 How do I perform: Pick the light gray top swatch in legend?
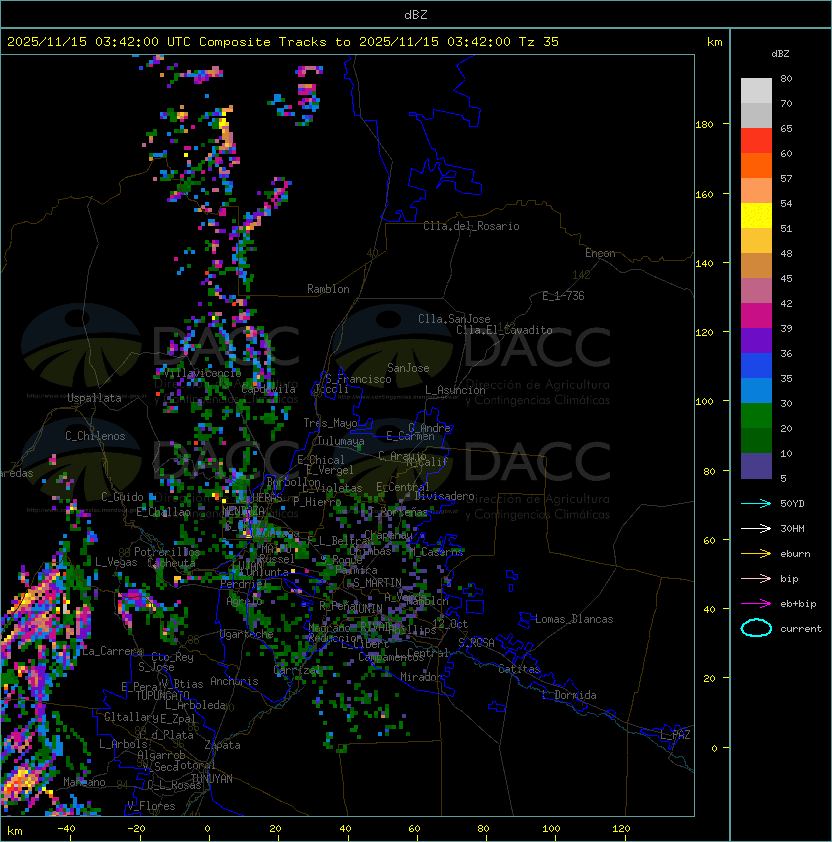756,91
